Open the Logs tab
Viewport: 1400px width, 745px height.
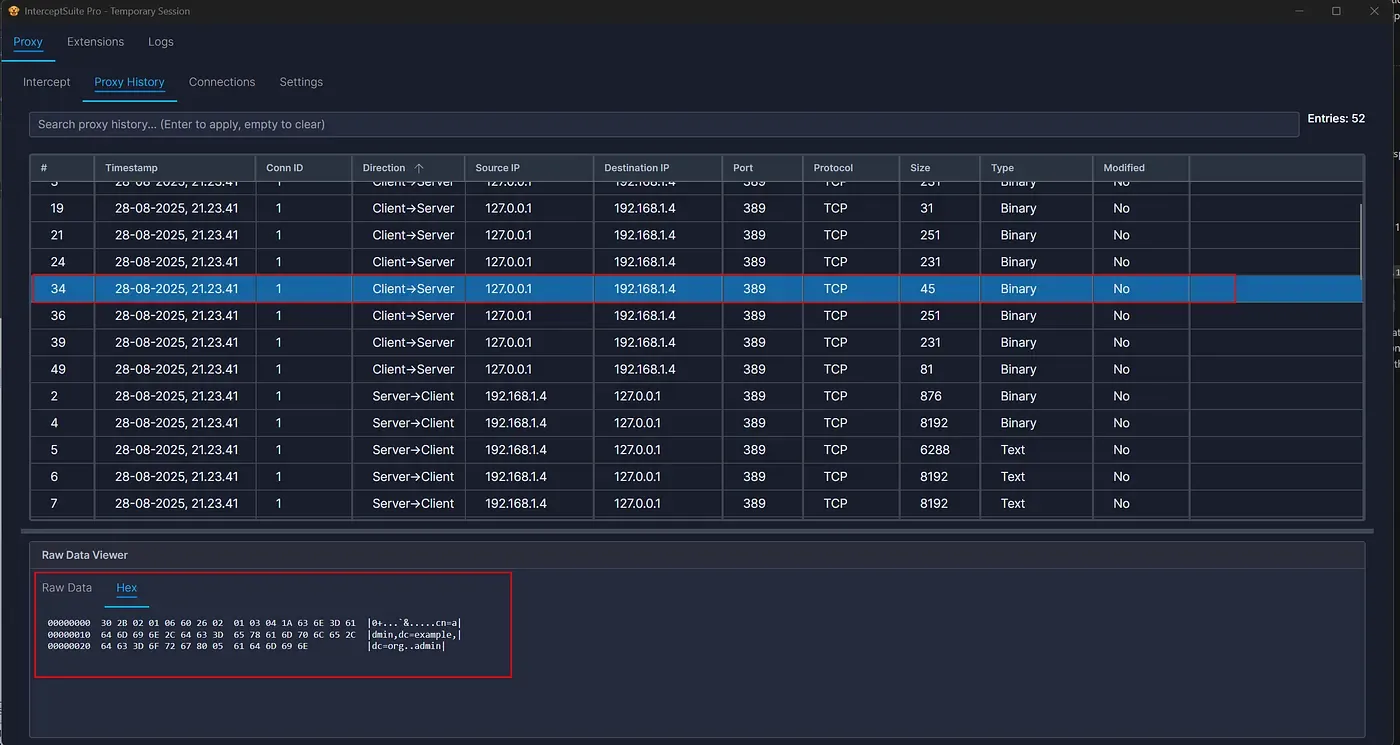point(161,42)
